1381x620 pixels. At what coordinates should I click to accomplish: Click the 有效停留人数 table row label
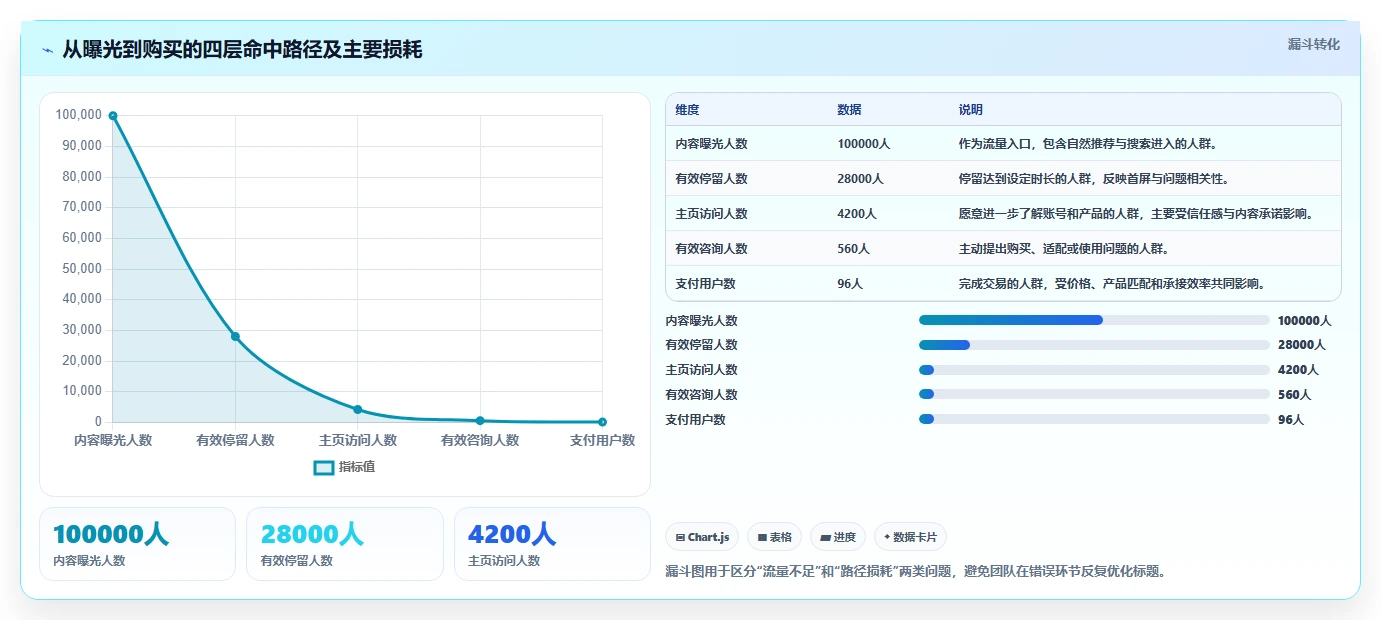[x=711, y=179]
